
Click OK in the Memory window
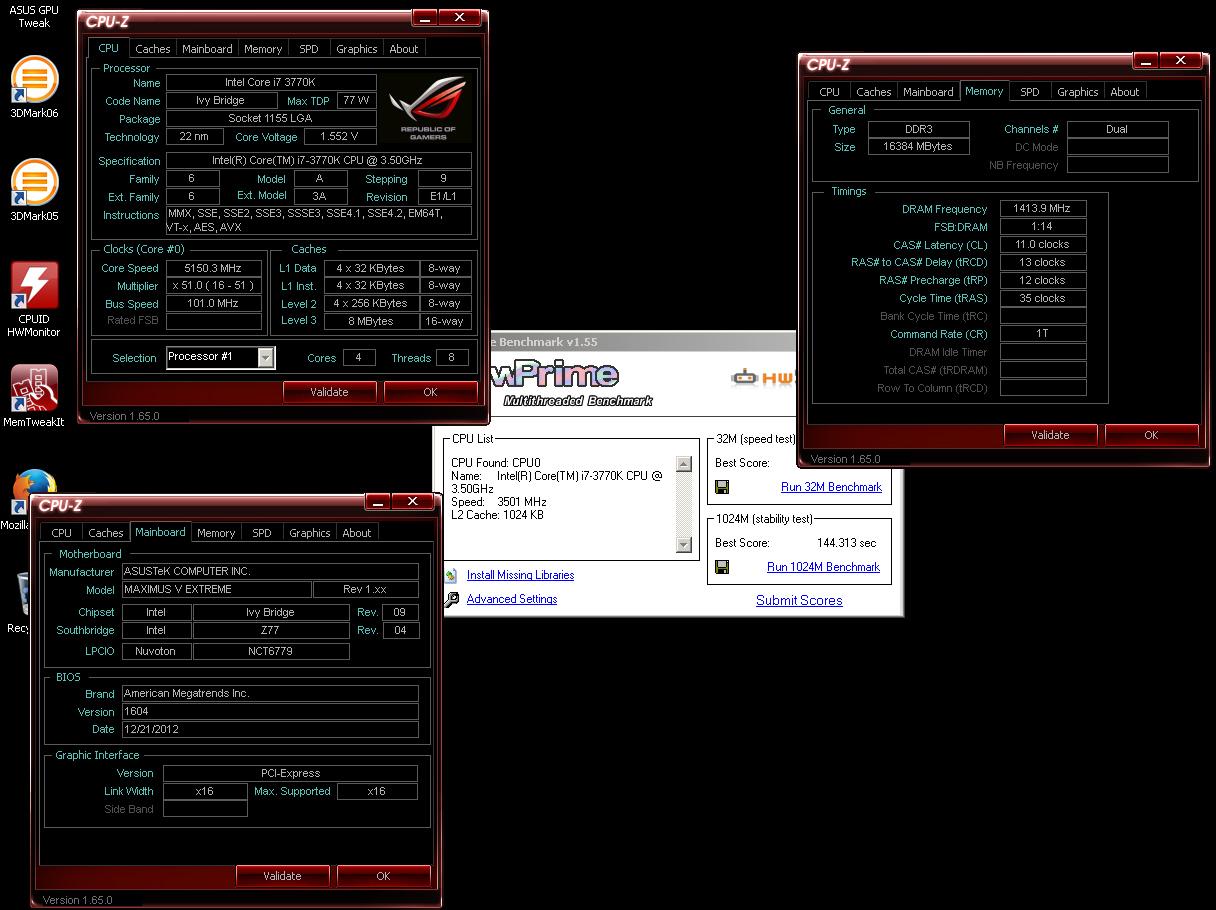coord(1151,435)
